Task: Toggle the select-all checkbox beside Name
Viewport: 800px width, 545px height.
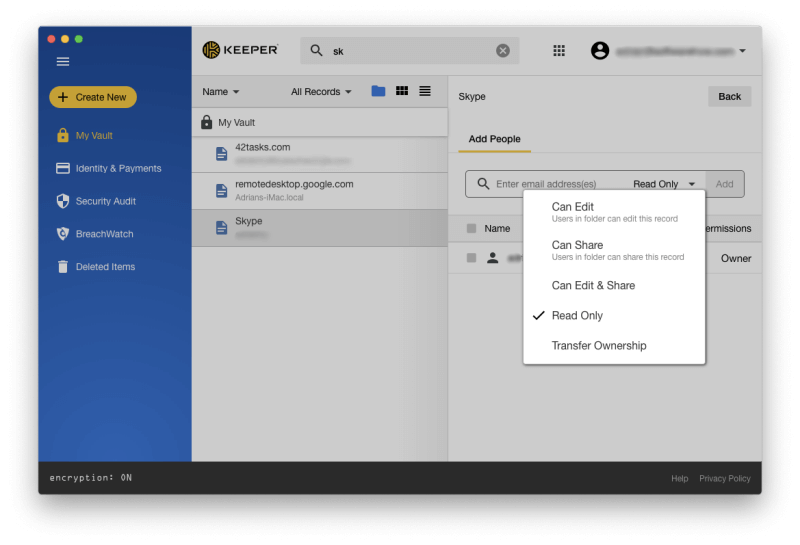Action: tap(471, 228)
